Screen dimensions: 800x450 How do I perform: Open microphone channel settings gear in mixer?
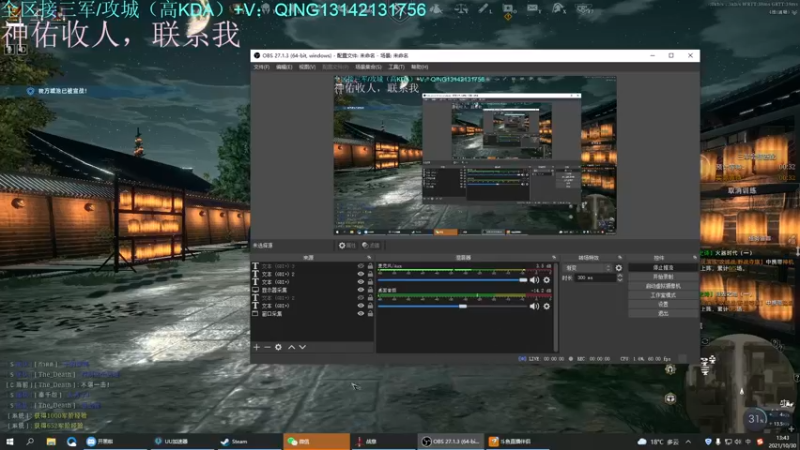pos(546,280)
